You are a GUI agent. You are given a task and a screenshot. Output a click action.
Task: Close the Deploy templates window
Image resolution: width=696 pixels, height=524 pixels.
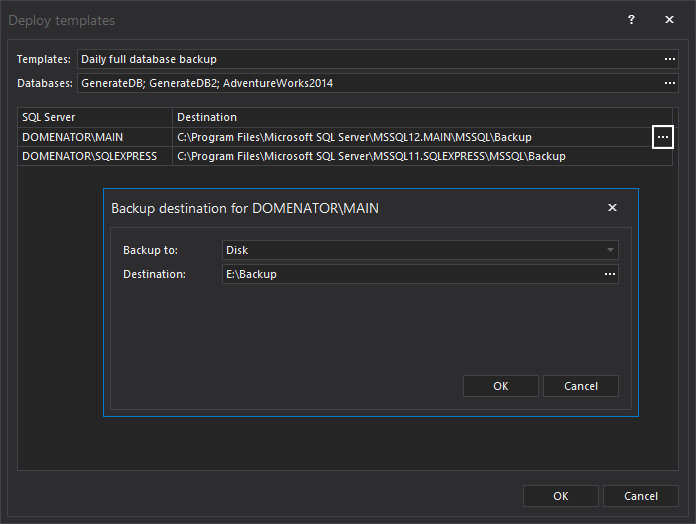pyautogui.click(x=669, y=20)
